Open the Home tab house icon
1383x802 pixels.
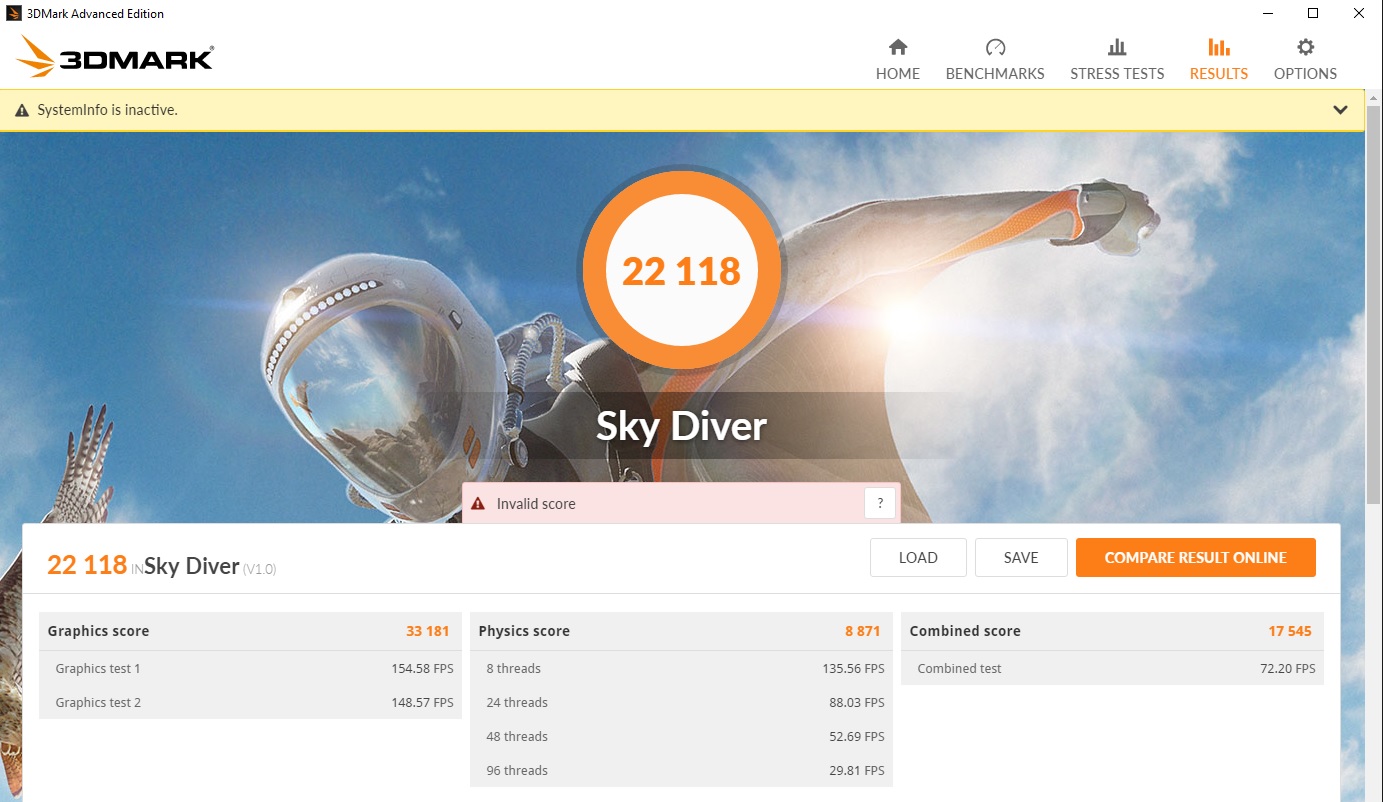point(898,47)
